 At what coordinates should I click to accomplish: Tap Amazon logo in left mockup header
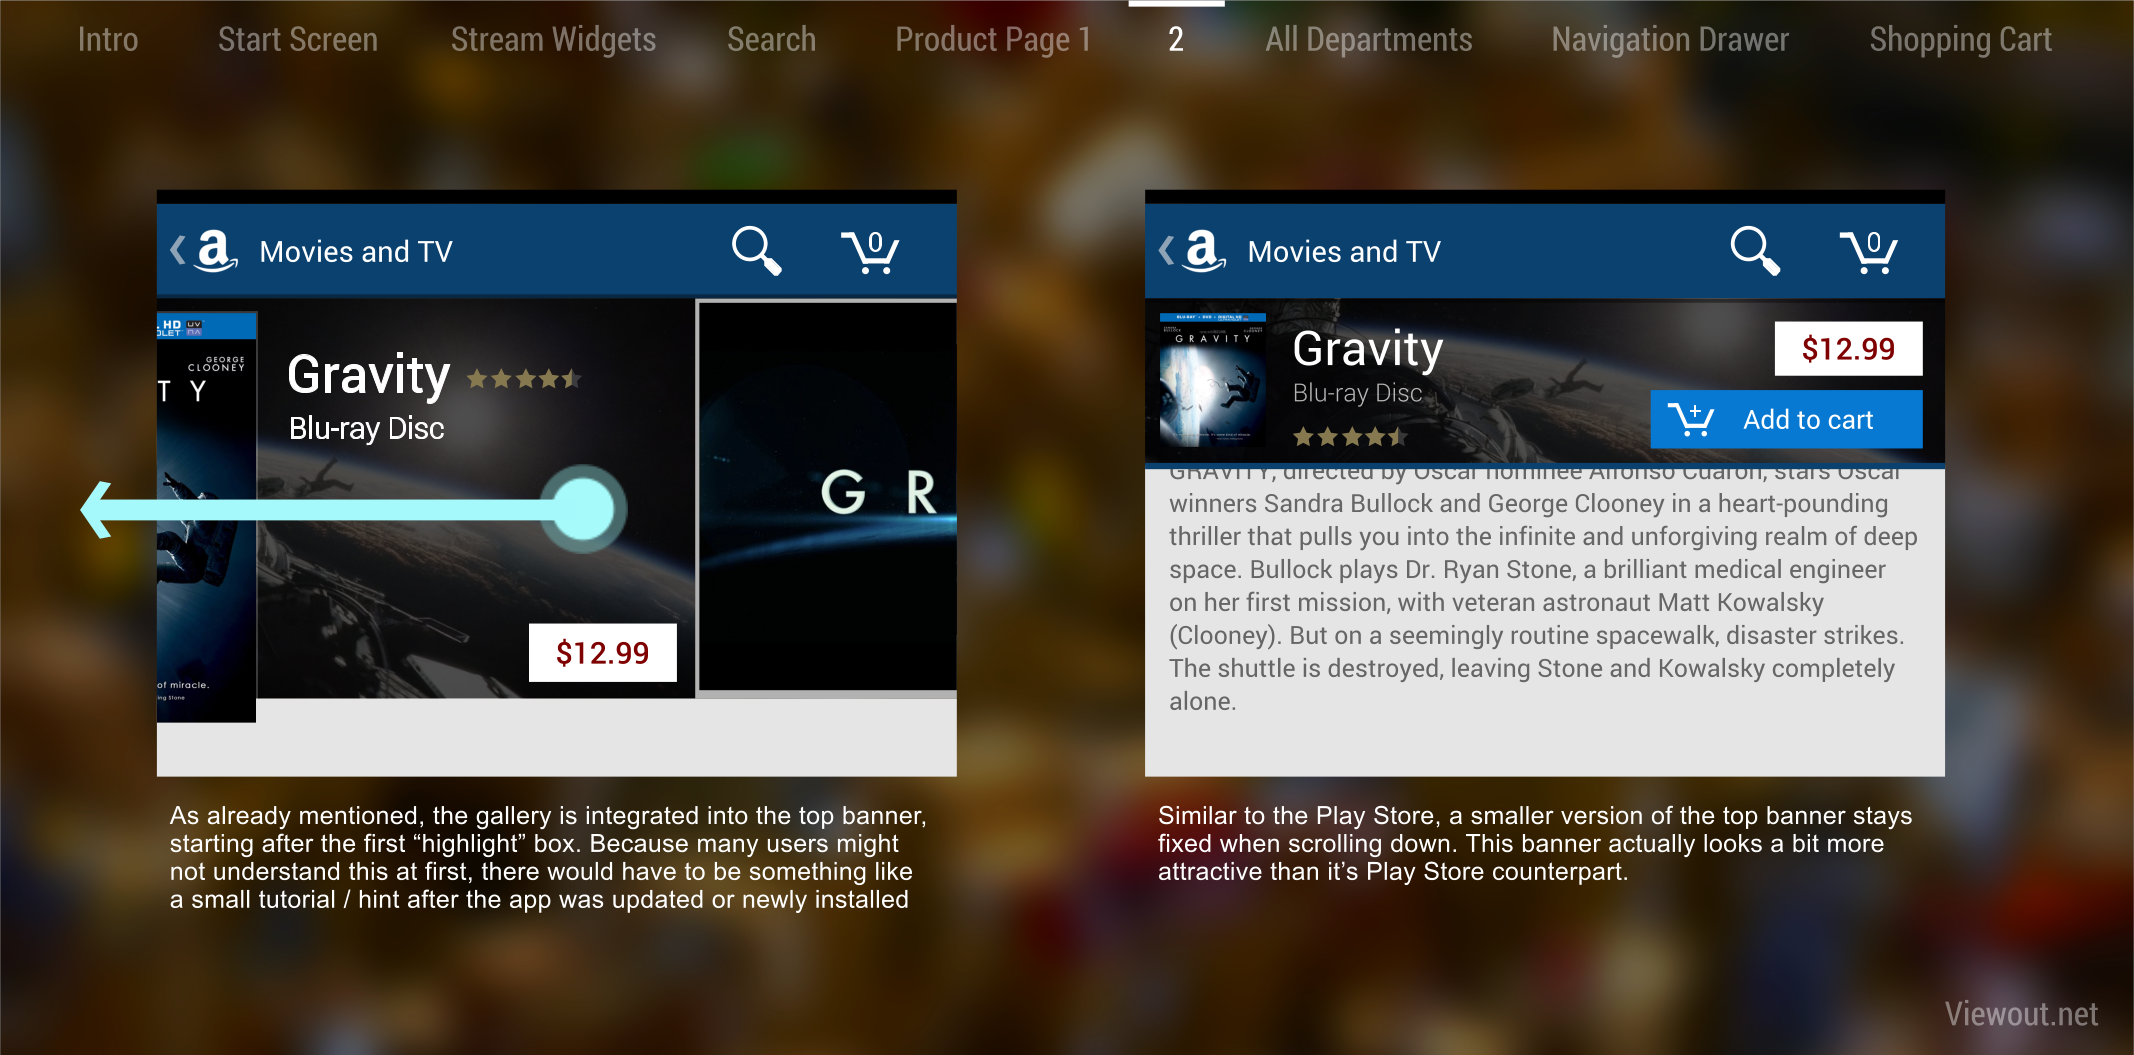[x=216, y=250]
